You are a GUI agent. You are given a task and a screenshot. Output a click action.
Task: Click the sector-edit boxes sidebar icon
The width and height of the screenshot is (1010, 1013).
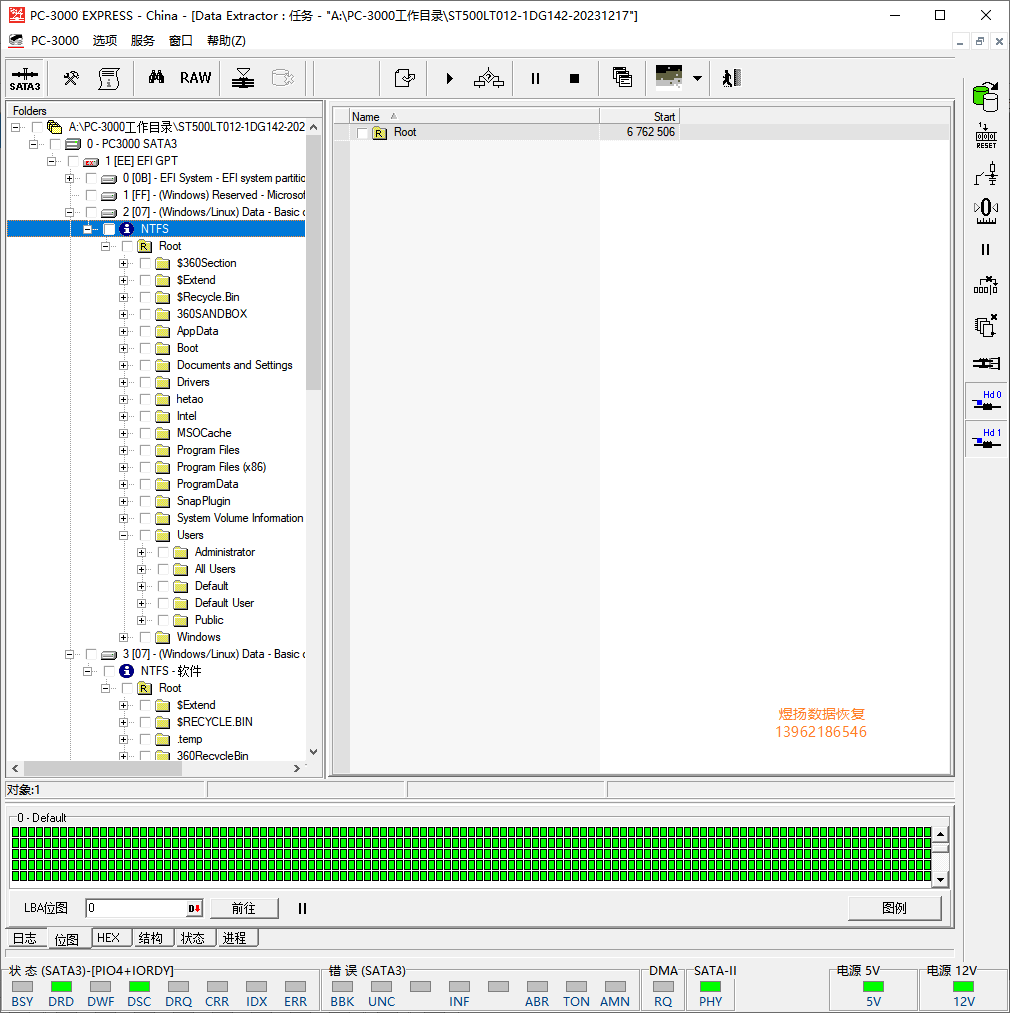(986, 286)
